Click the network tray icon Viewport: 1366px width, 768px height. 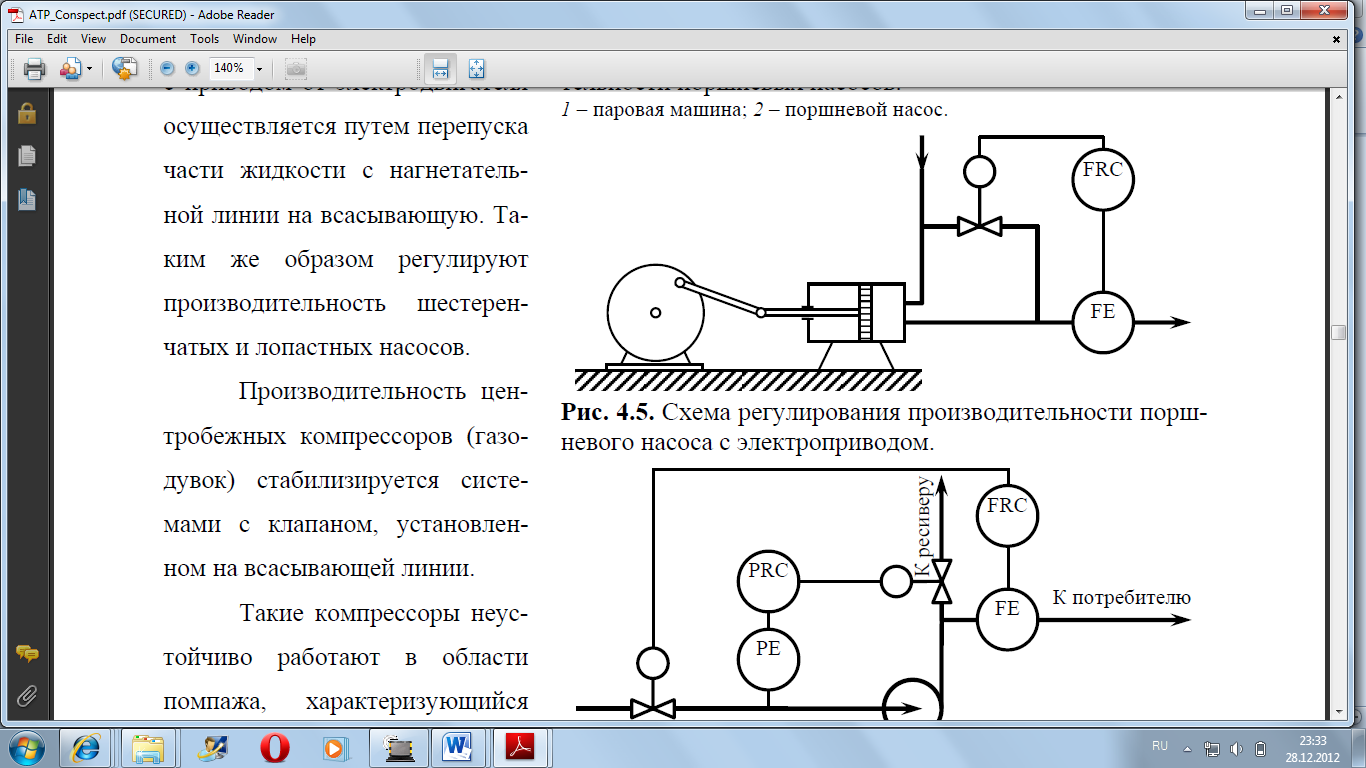click(x=1213, y=748)
